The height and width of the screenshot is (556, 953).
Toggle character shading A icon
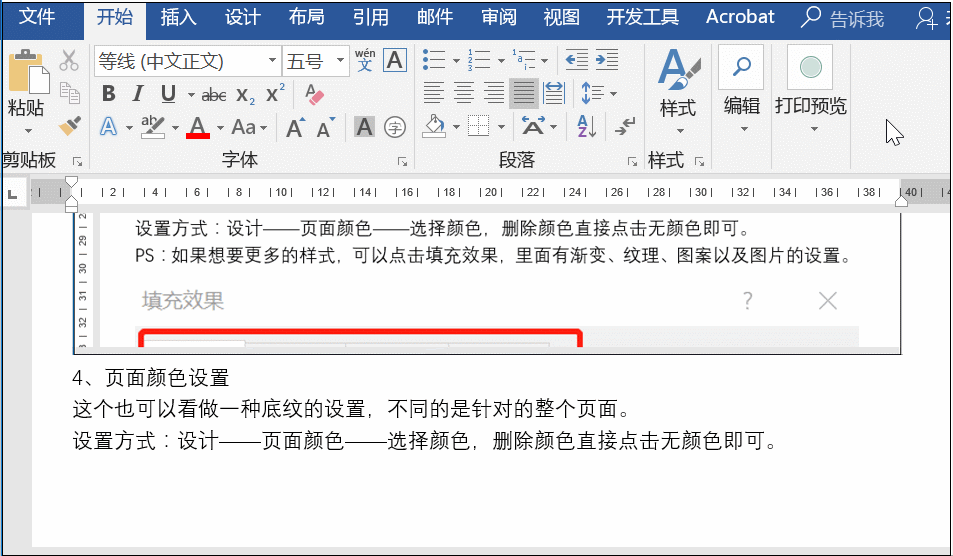[x=364, y=127]
